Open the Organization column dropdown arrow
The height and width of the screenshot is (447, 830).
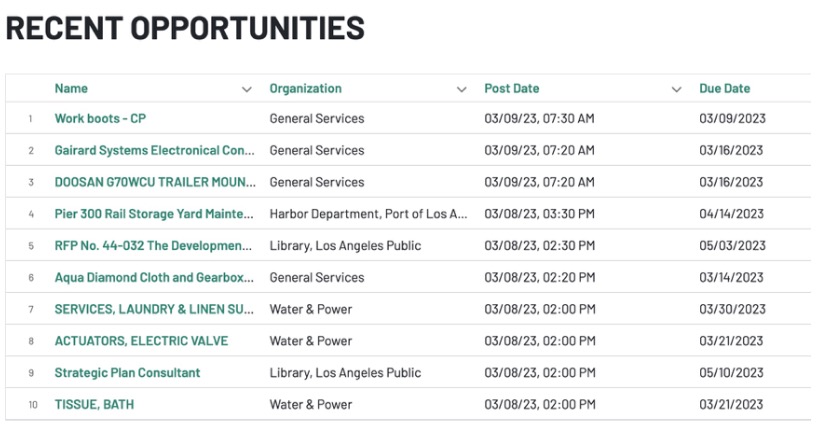tap(461, 89)
